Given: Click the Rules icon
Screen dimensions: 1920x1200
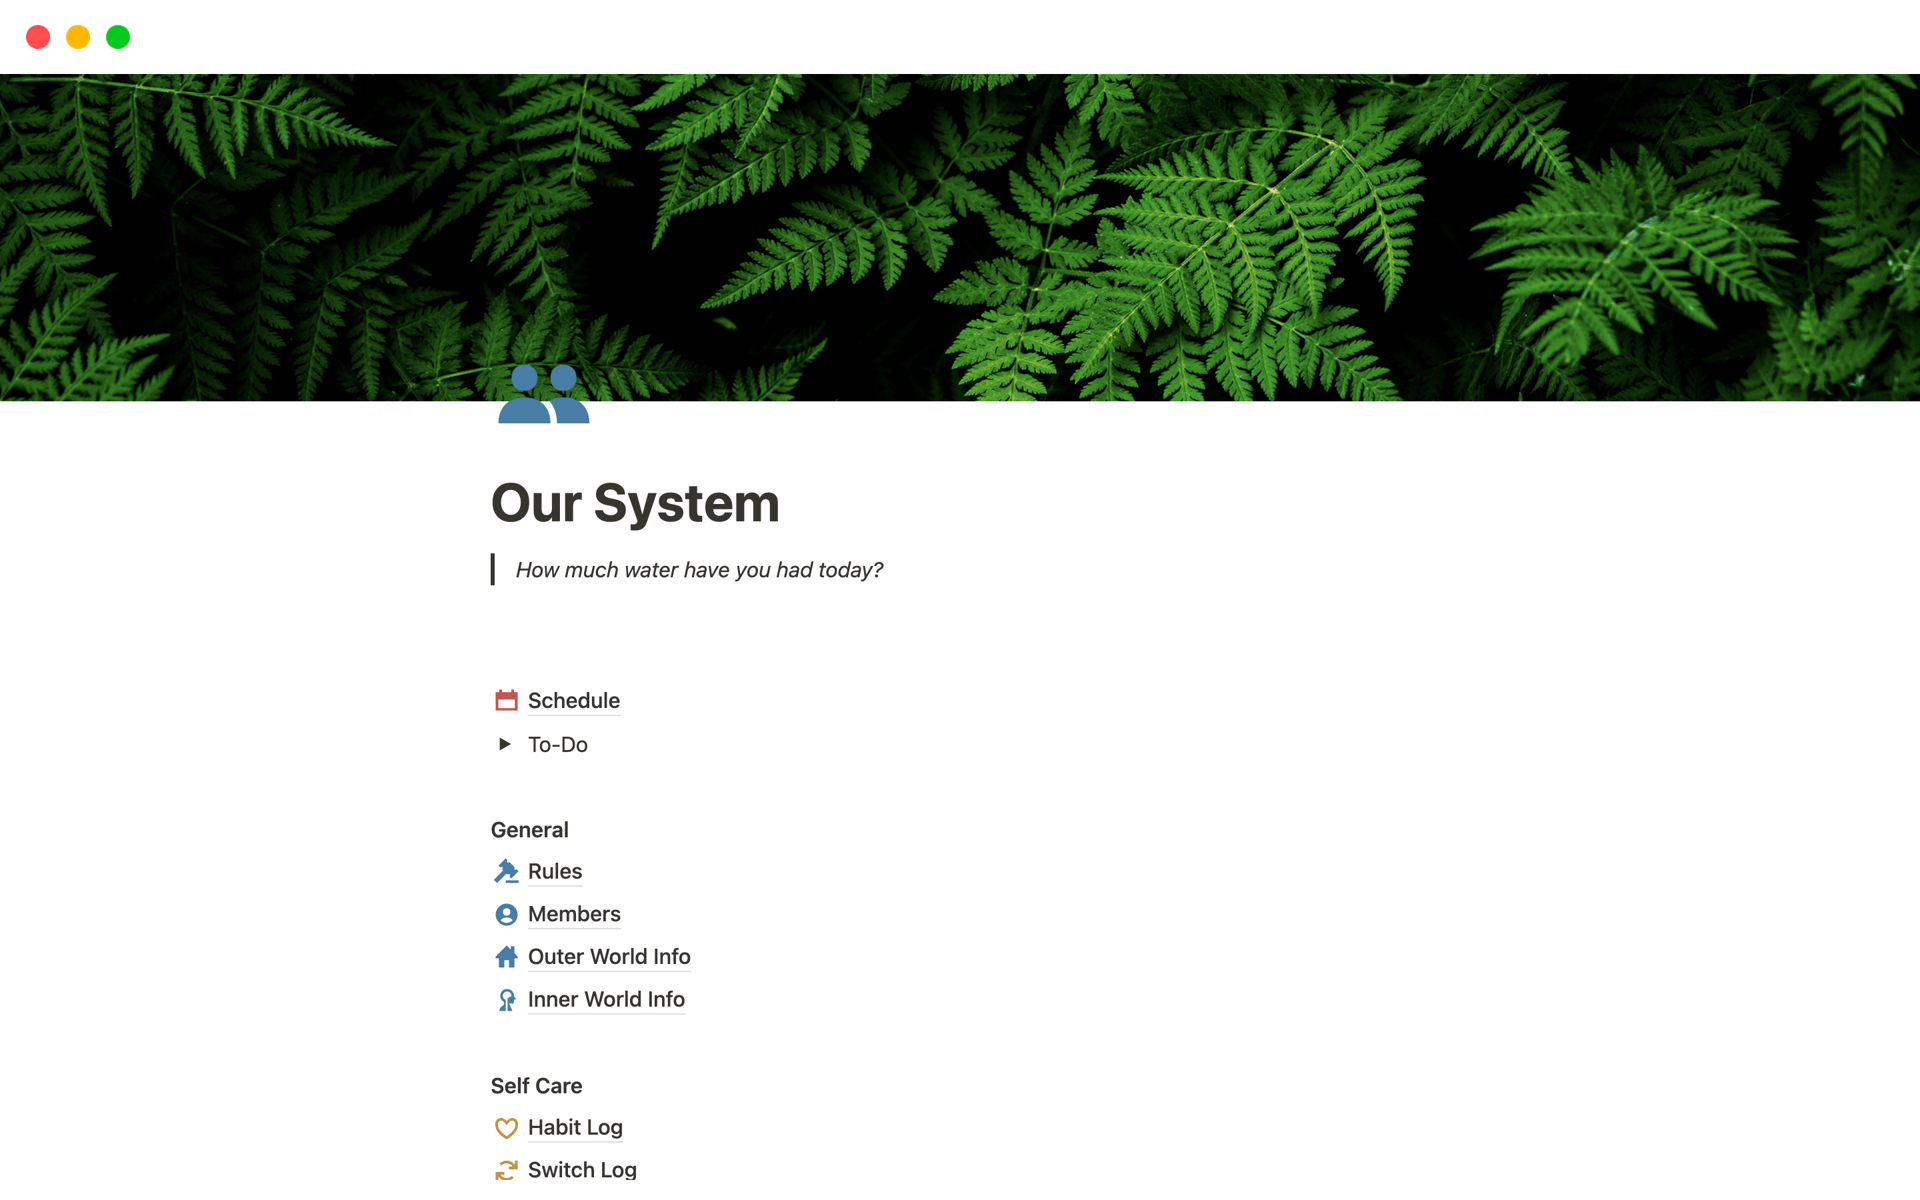Looking at the screenshot, I should click(x=506, y=871).
